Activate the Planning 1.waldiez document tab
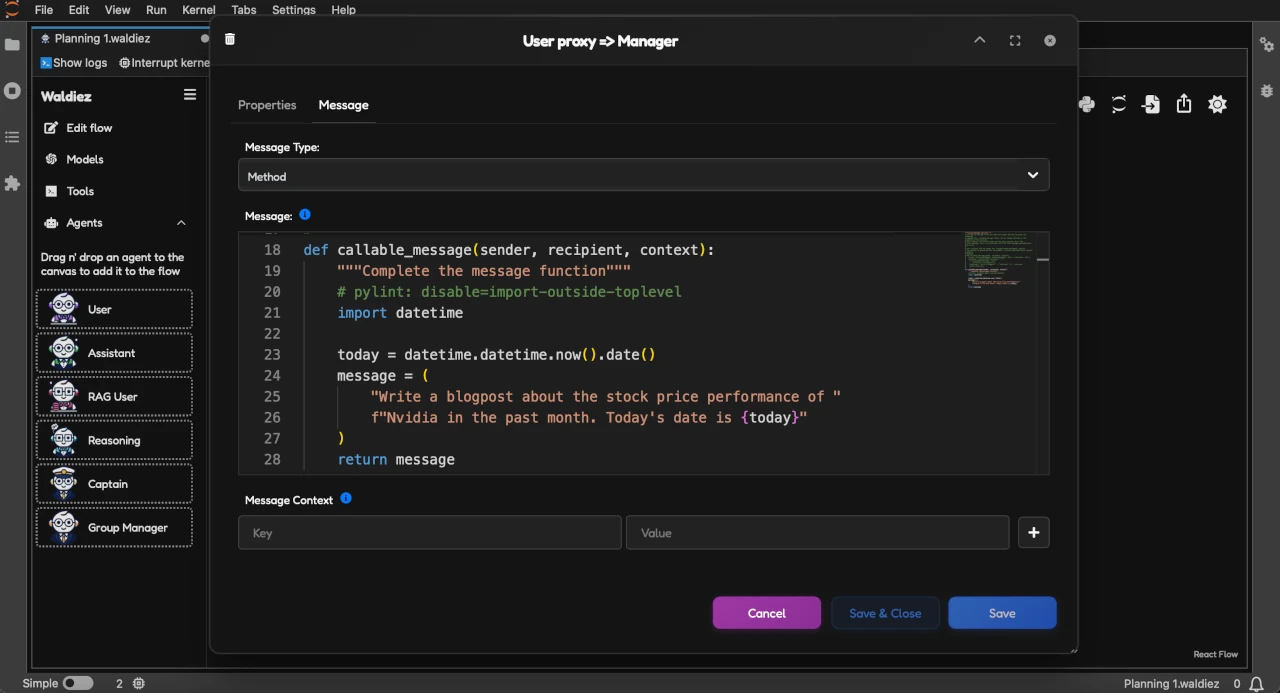The width and height of the screenshot is (1280, 693). 120,39
